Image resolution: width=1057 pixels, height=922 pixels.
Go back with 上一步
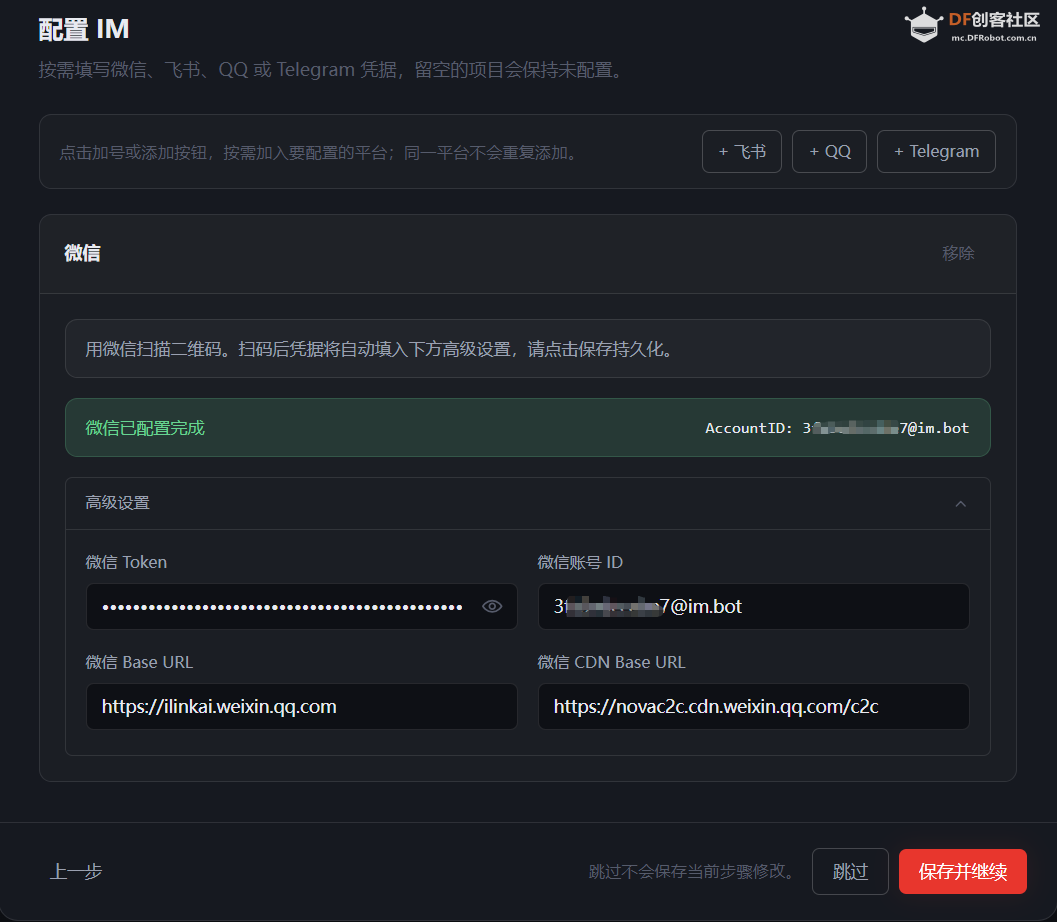pyautogui.click(x=76, y=871)
